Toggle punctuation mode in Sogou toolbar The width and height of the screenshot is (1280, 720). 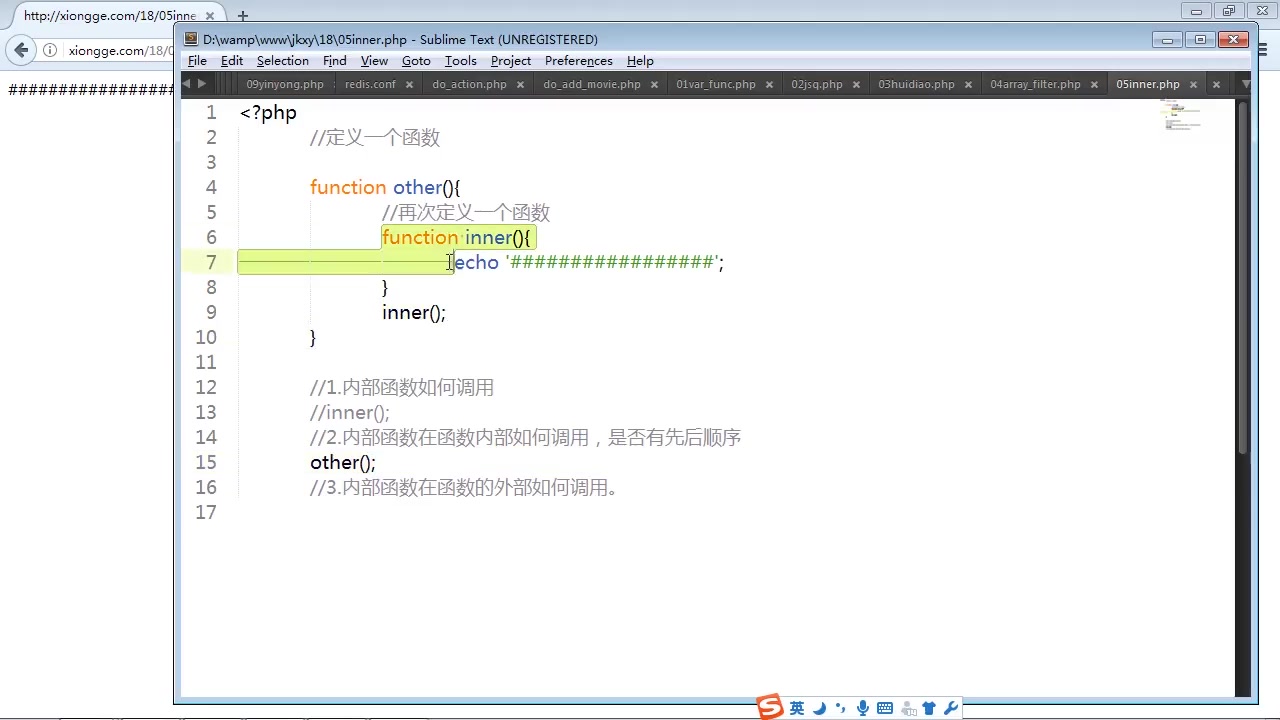[x=840, y=707]
